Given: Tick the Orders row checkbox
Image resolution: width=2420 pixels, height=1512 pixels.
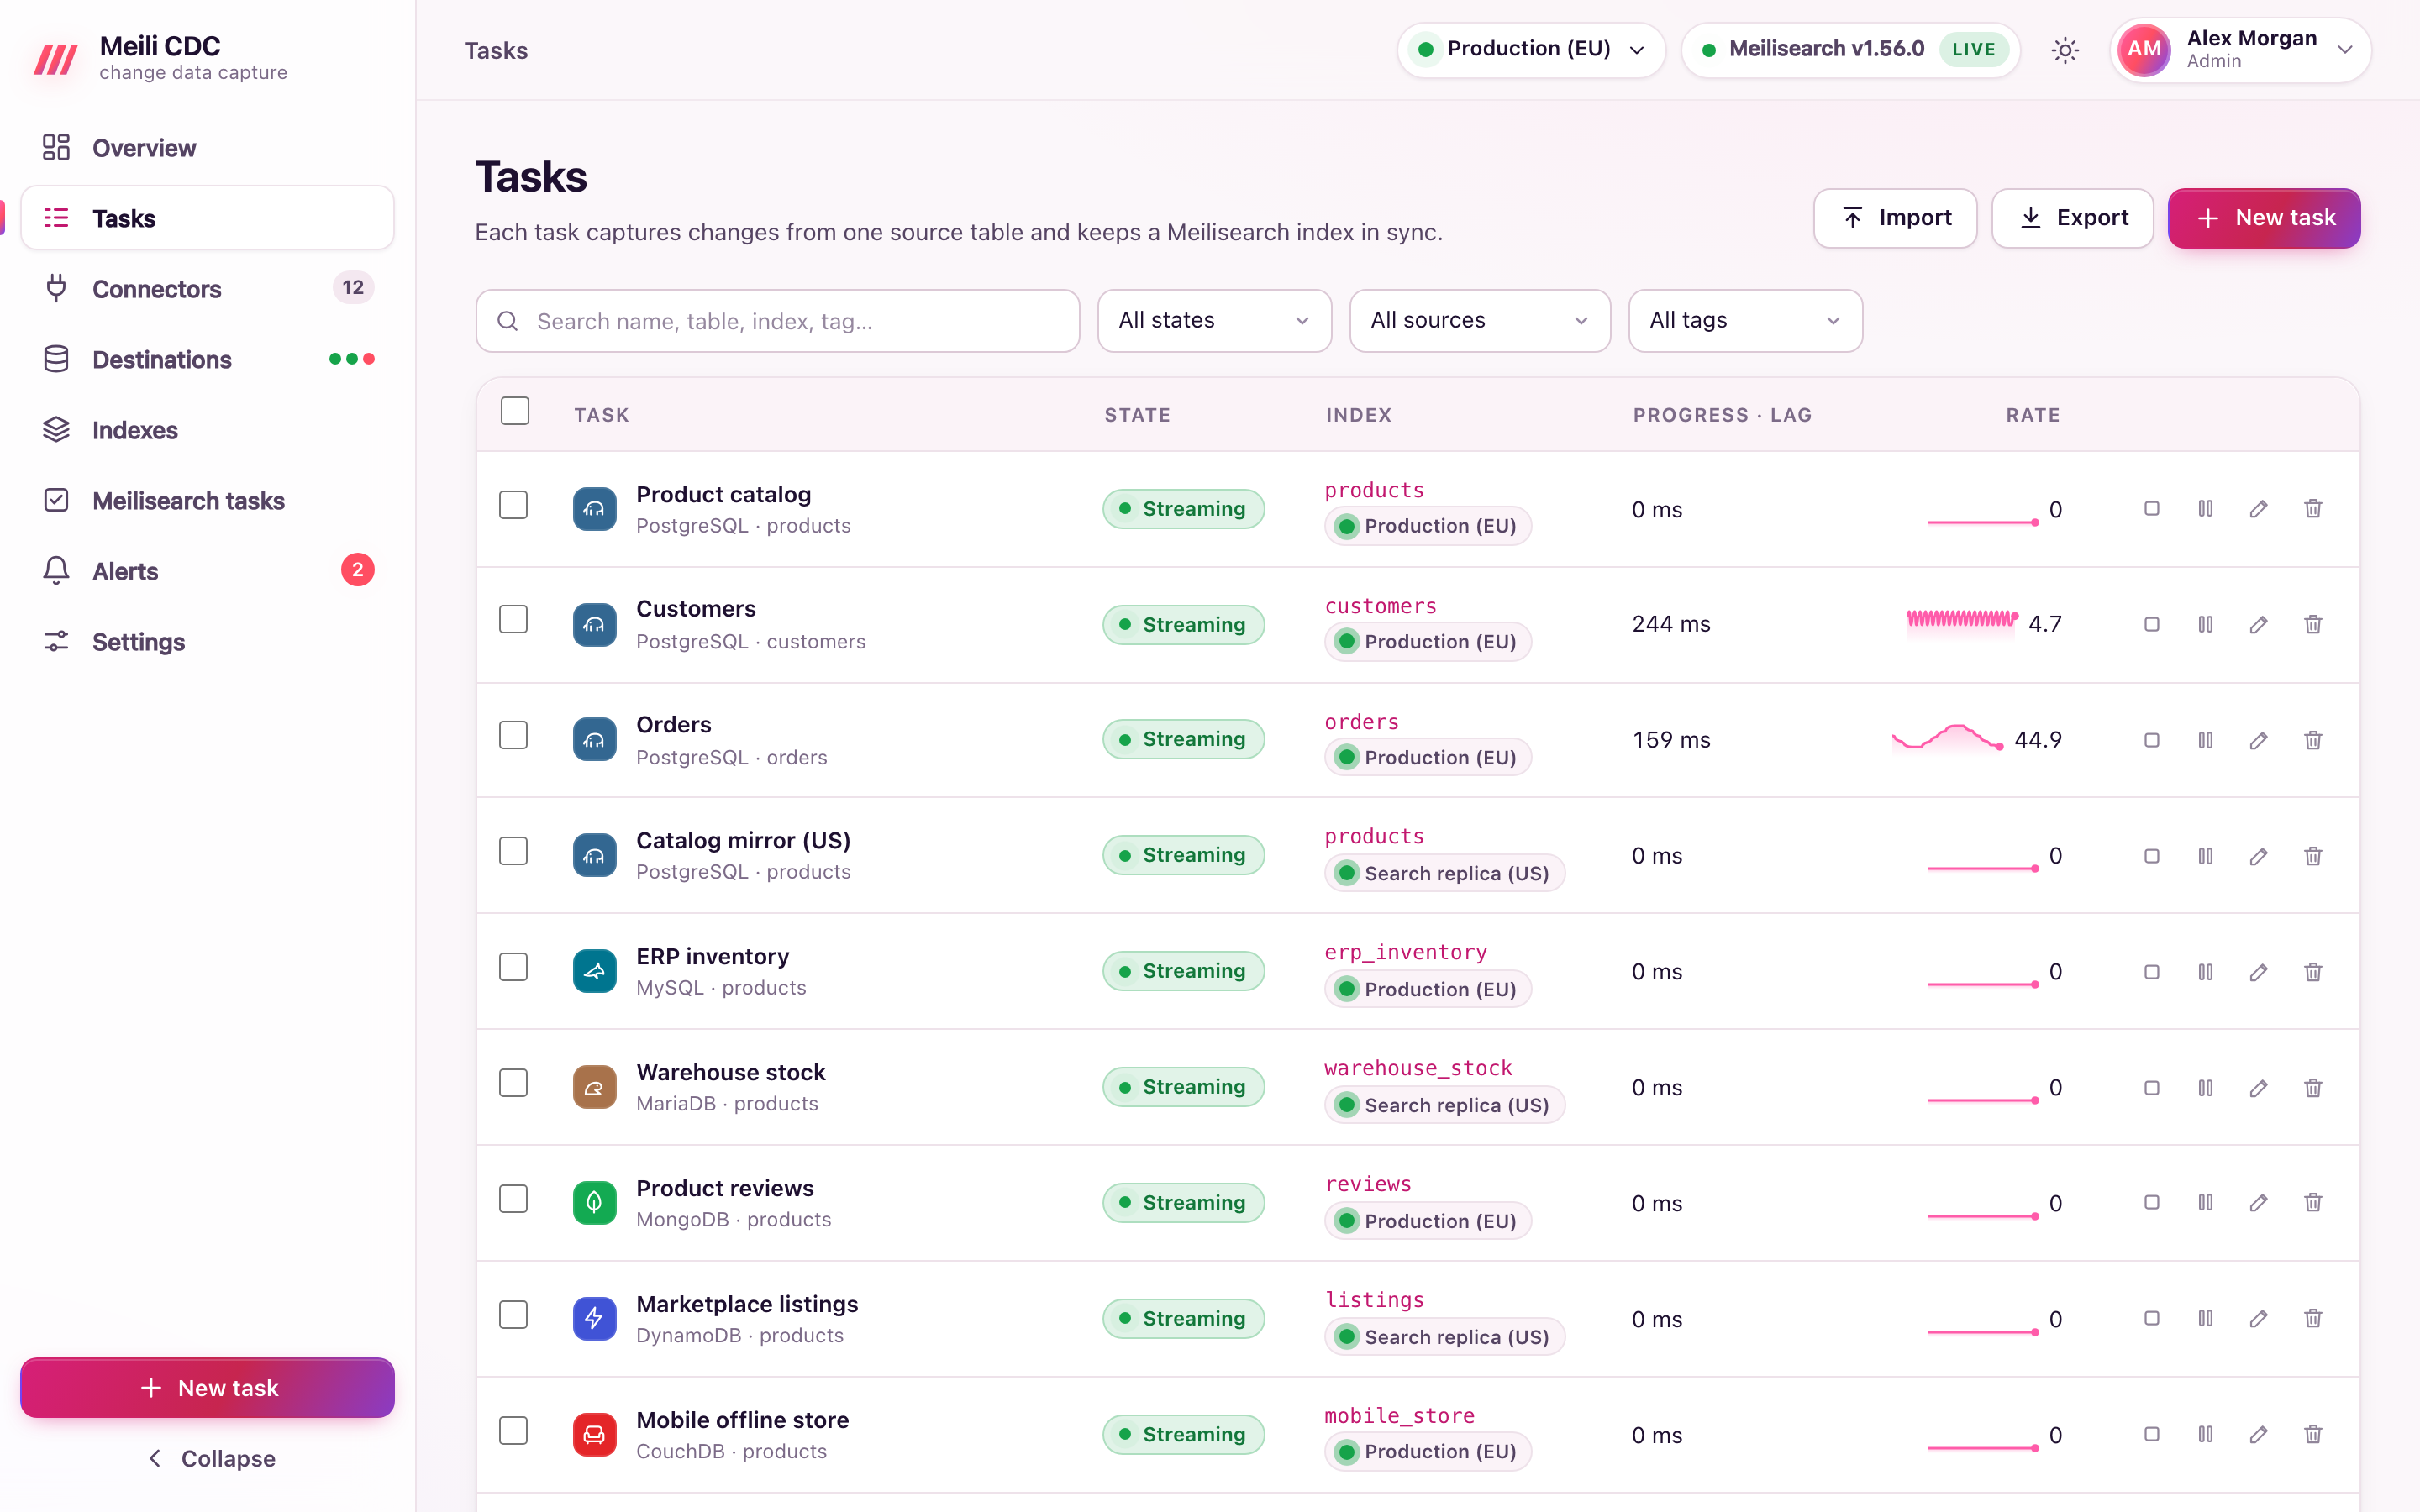Looking at the screenshot, I should point(514,736).
